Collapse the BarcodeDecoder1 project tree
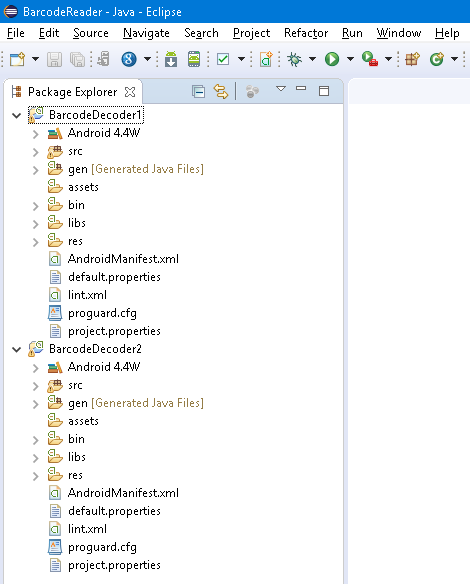The image size is (470, 584). click(16, 115)
